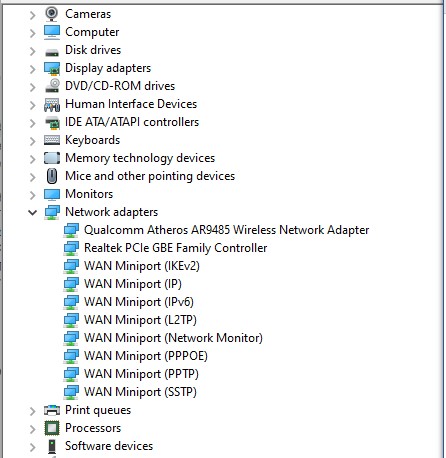The height and width of the screenshot is (458, 446).
Task: Select WAN Miniport (IKEv2) device
Action: [x=142, y=266]
